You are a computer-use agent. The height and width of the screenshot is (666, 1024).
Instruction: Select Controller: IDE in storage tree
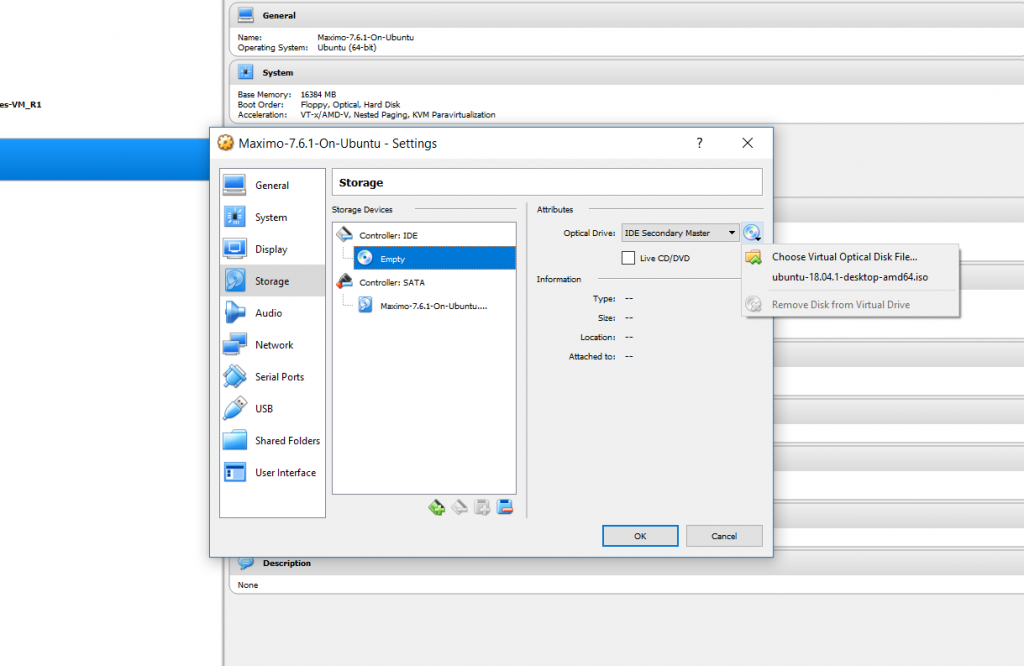click(x=388, y=236)
